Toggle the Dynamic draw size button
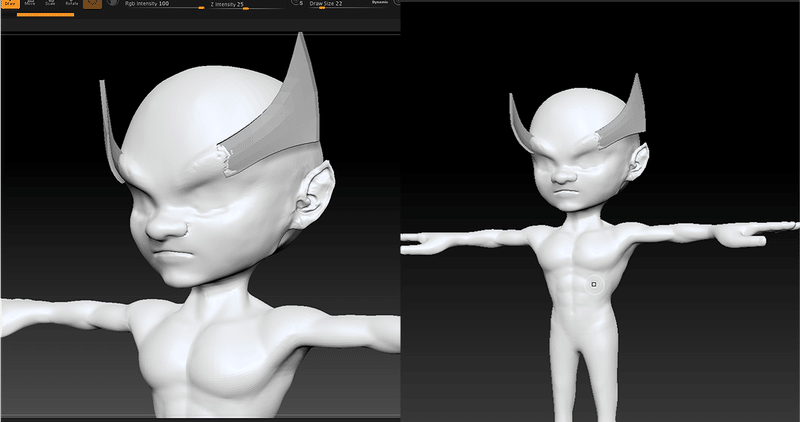Viewport: 800px width, 422px height. pyautogui.click(x=380, y=3)
